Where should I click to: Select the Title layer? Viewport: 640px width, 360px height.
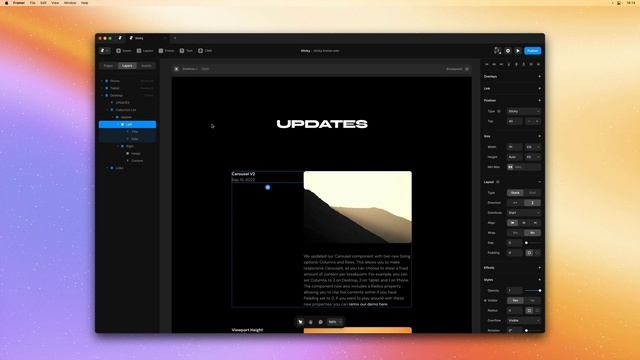click(127, 131)
